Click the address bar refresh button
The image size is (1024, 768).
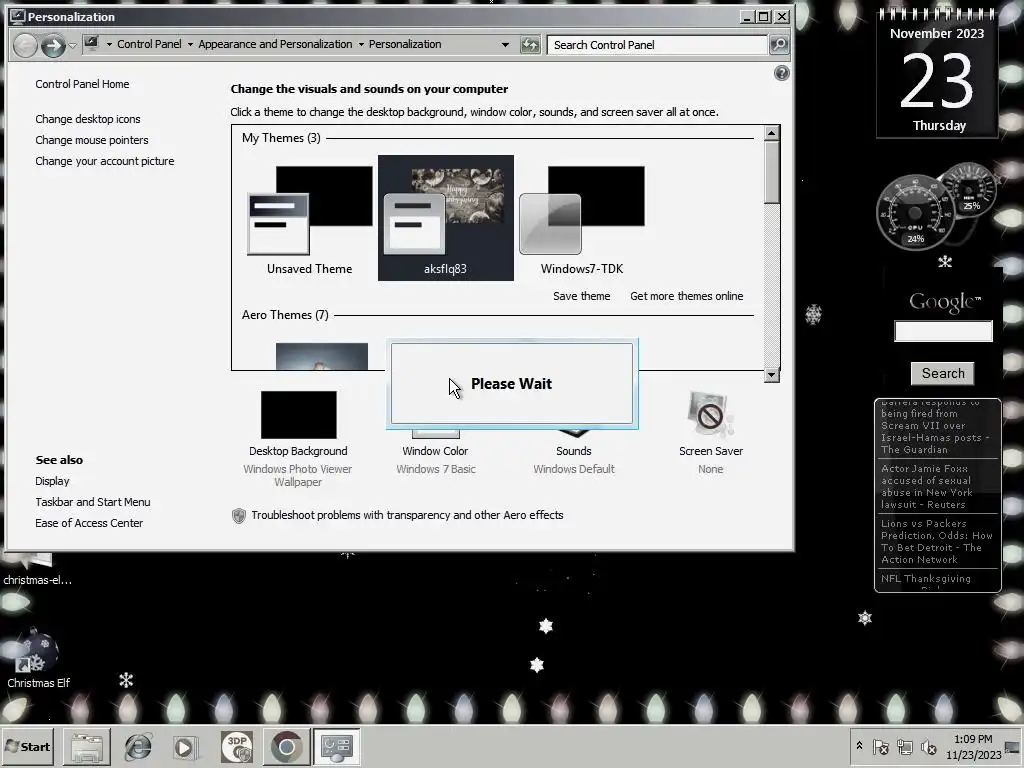pos(530,44)
